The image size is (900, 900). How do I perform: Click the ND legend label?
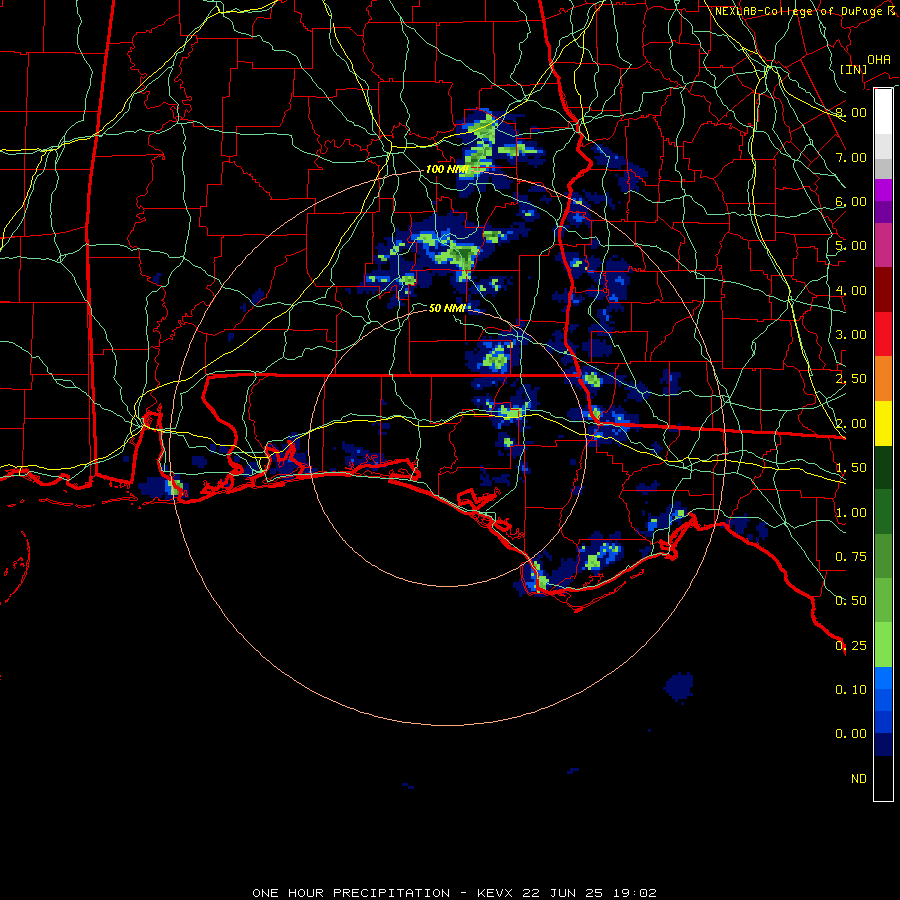[859, 779]
